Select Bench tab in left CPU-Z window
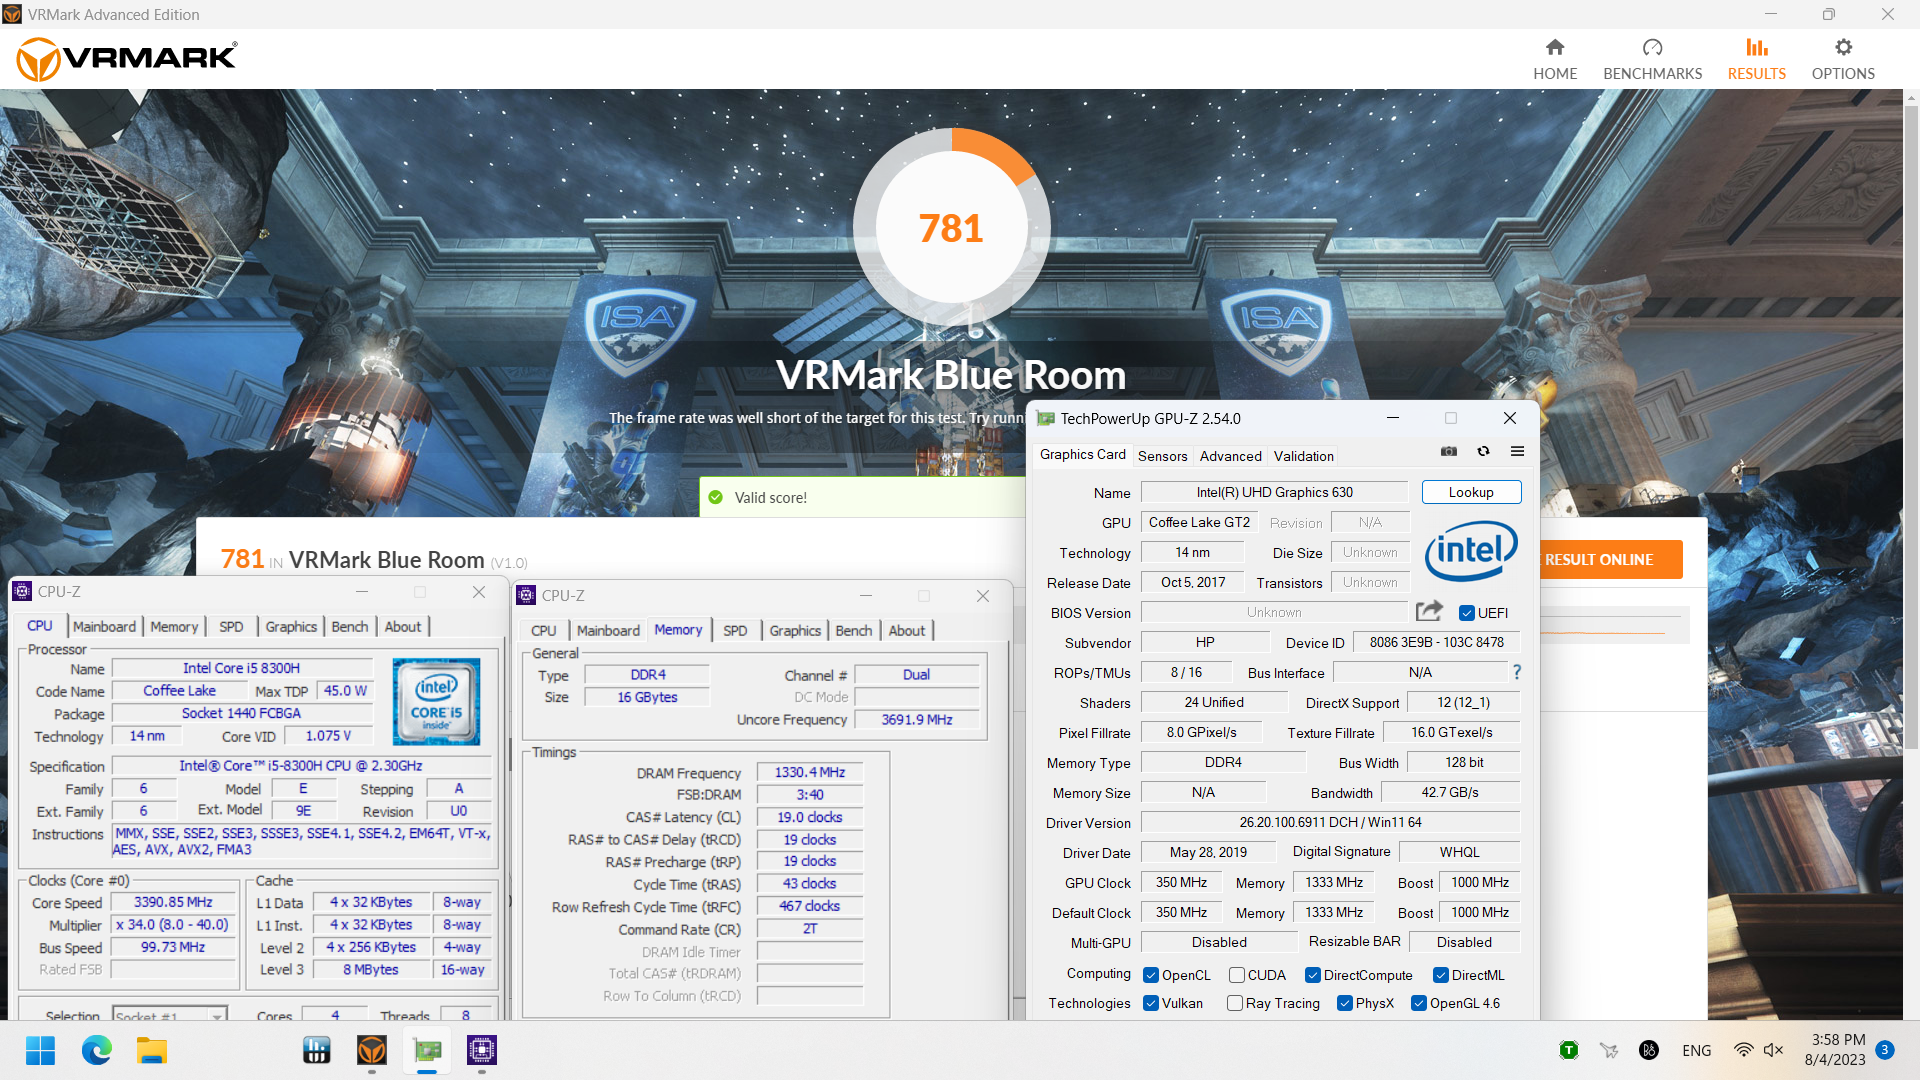This screenshot has width=1920, height=1080. (x=350, y=626)
